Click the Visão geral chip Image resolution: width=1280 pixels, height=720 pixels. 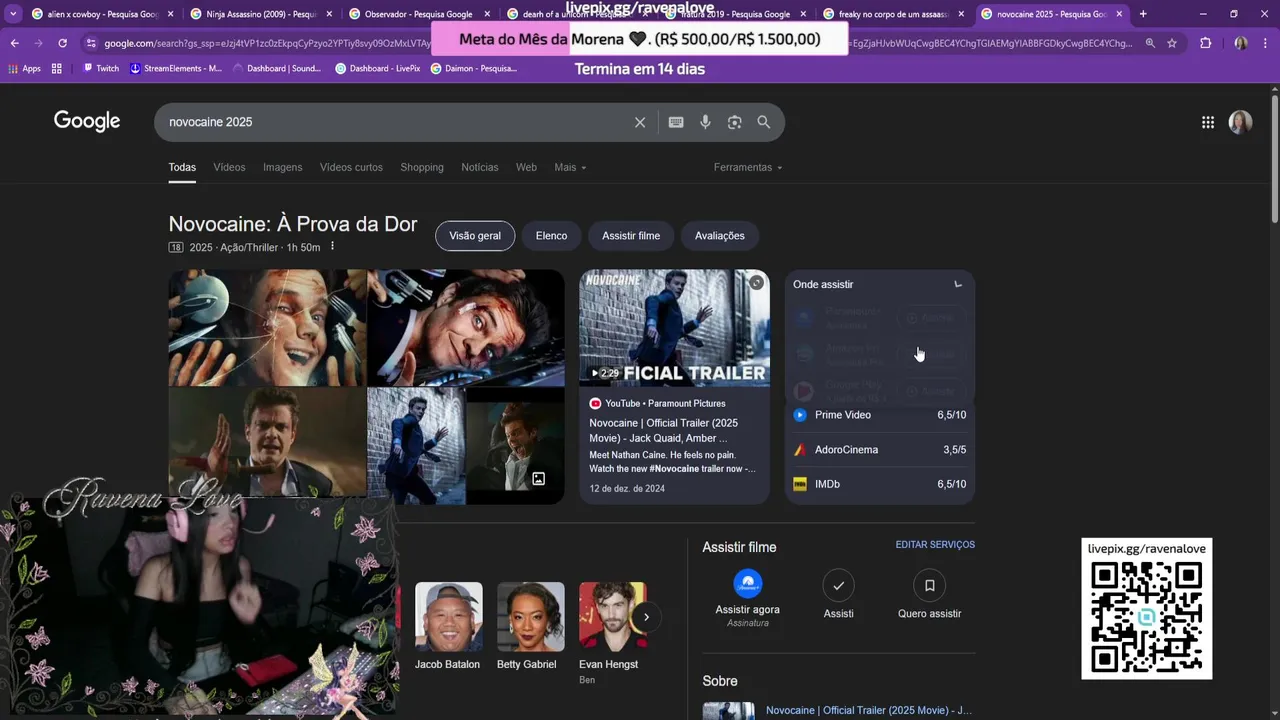475,236
